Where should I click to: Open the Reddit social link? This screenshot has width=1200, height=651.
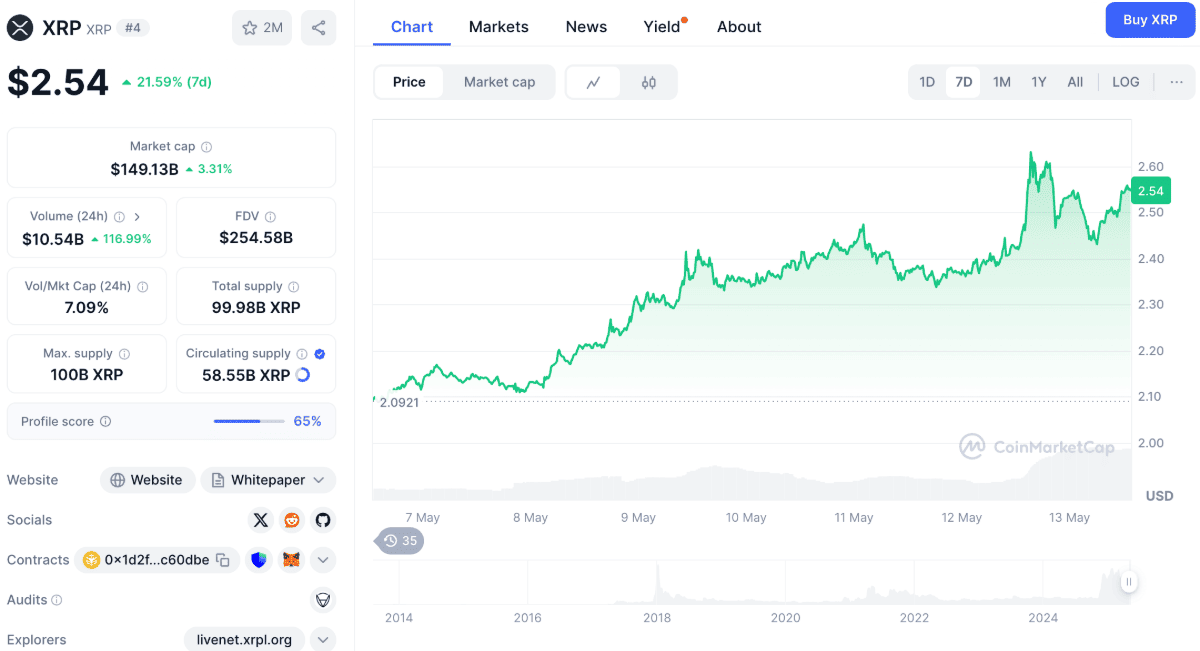pos(292,520)
